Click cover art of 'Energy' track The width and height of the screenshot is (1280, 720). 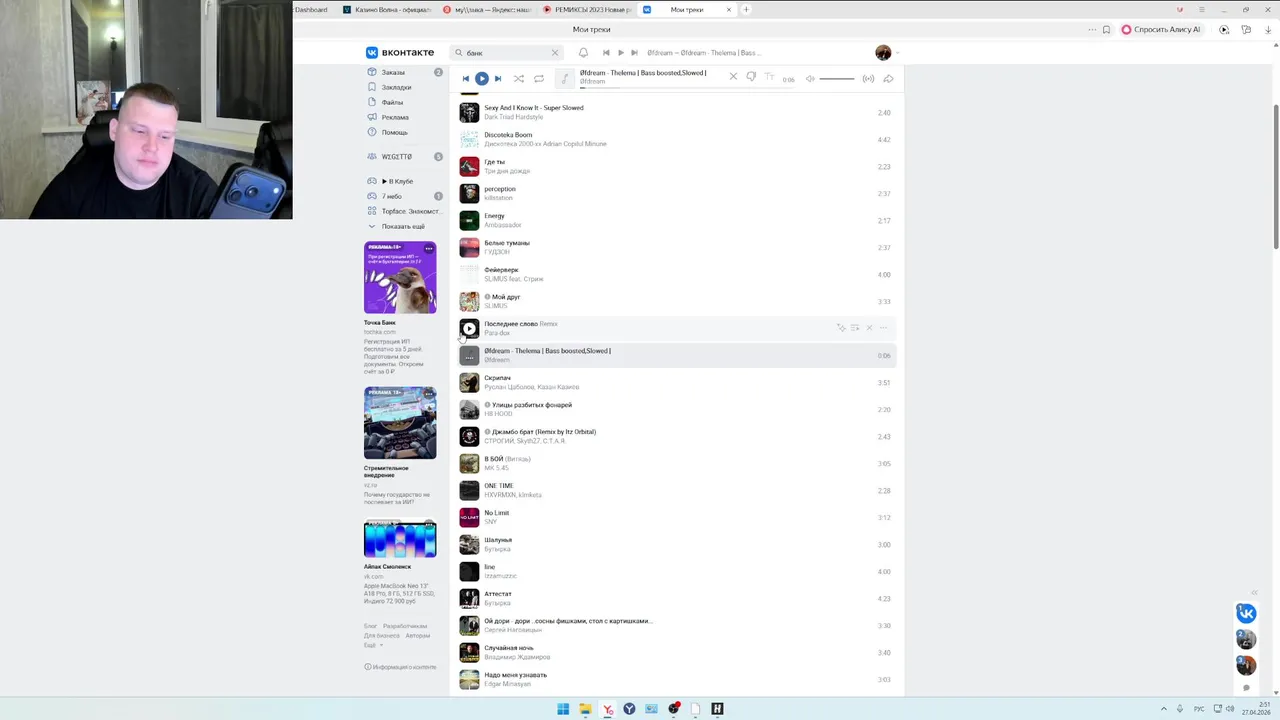click(x=469, y=220)
